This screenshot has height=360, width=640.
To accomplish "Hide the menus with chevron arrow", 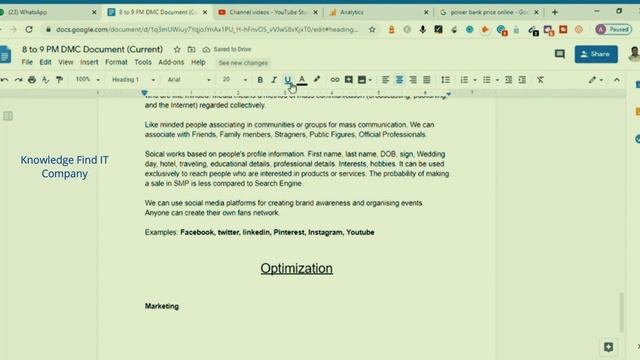I will click(617, 80).
